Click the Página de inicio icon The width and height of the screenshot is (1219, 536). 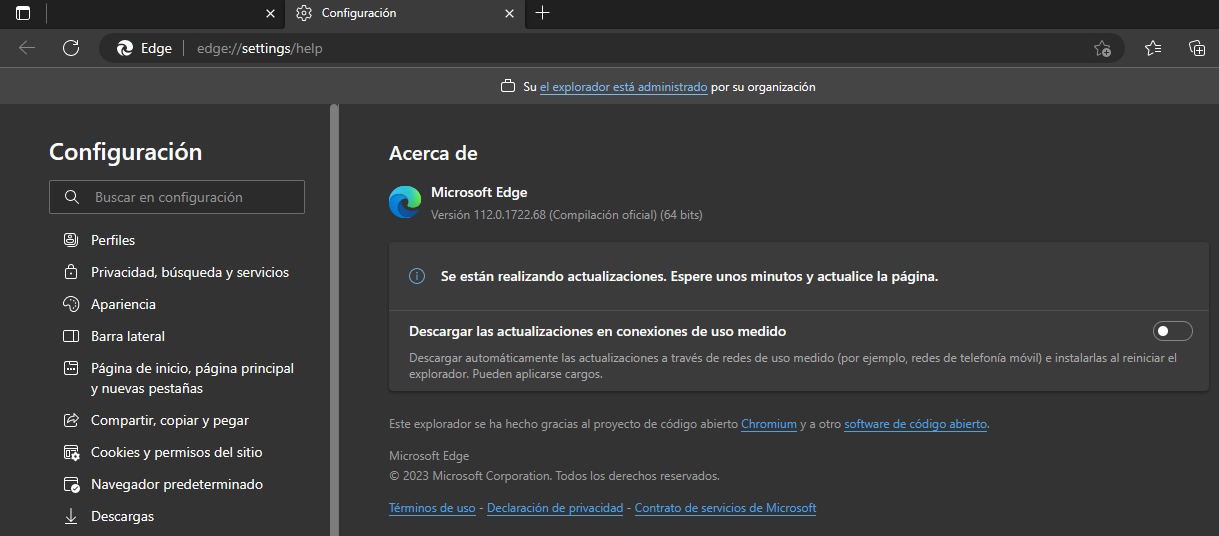pyautogui.click(x=71, y=368)
